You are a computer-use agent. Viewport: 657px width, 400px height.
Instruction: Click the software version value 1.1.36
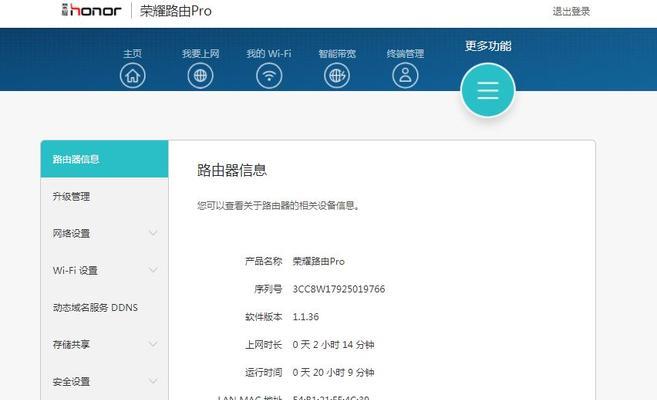click(305, 317)
